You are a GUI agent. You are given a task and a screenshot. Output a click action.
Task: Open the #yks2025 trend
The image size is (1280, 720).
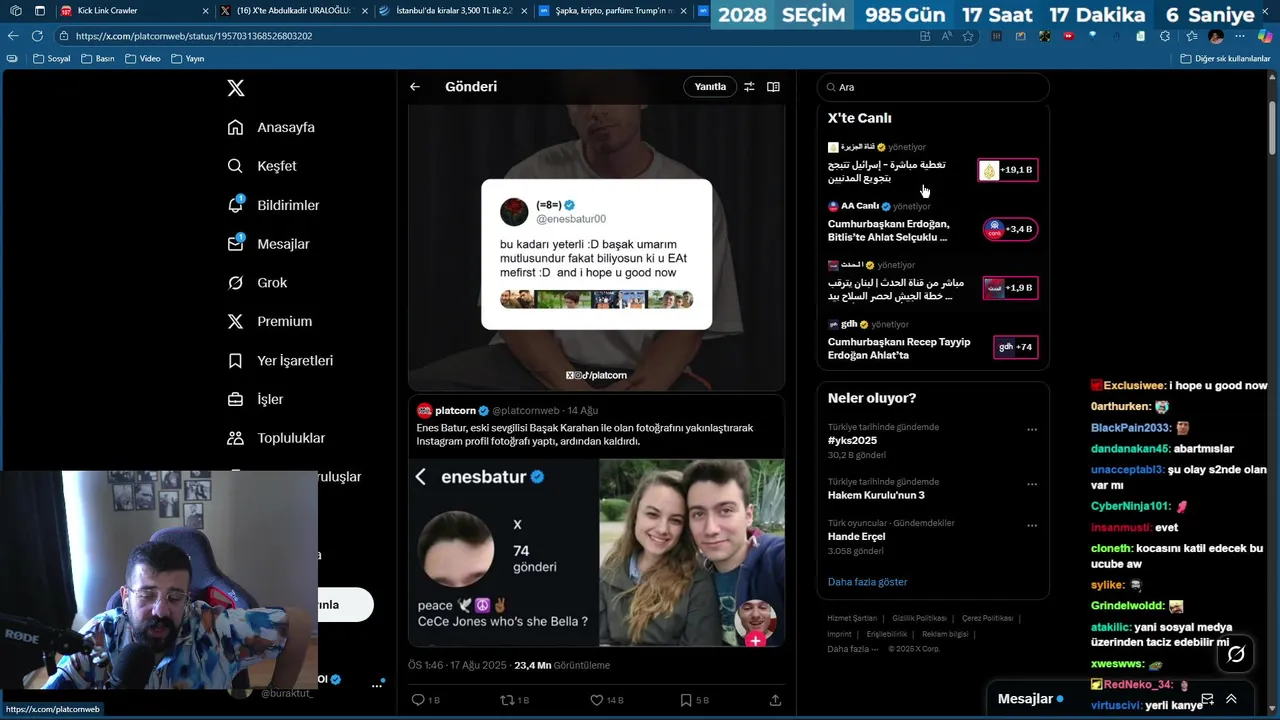(852, 440)
